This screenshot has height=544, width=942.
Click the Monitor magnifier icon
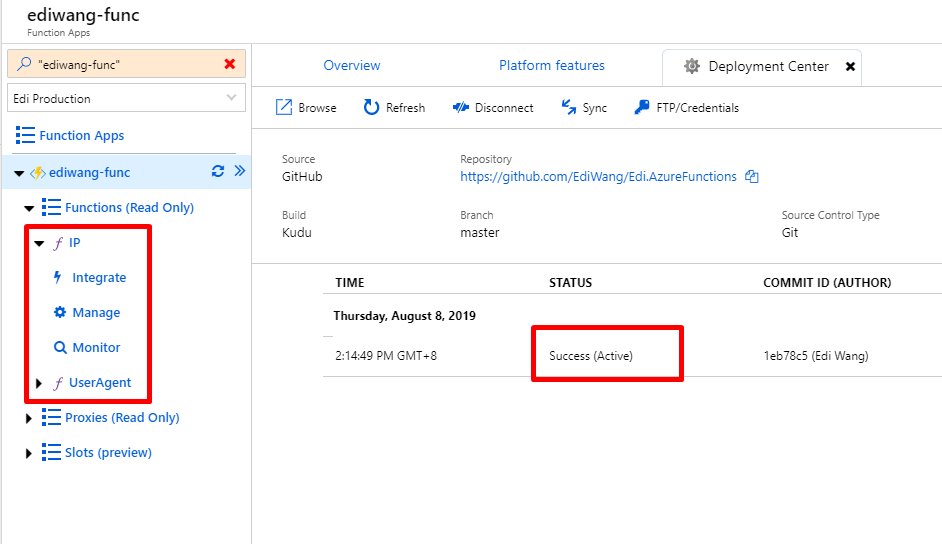click(x=60, y=348)
